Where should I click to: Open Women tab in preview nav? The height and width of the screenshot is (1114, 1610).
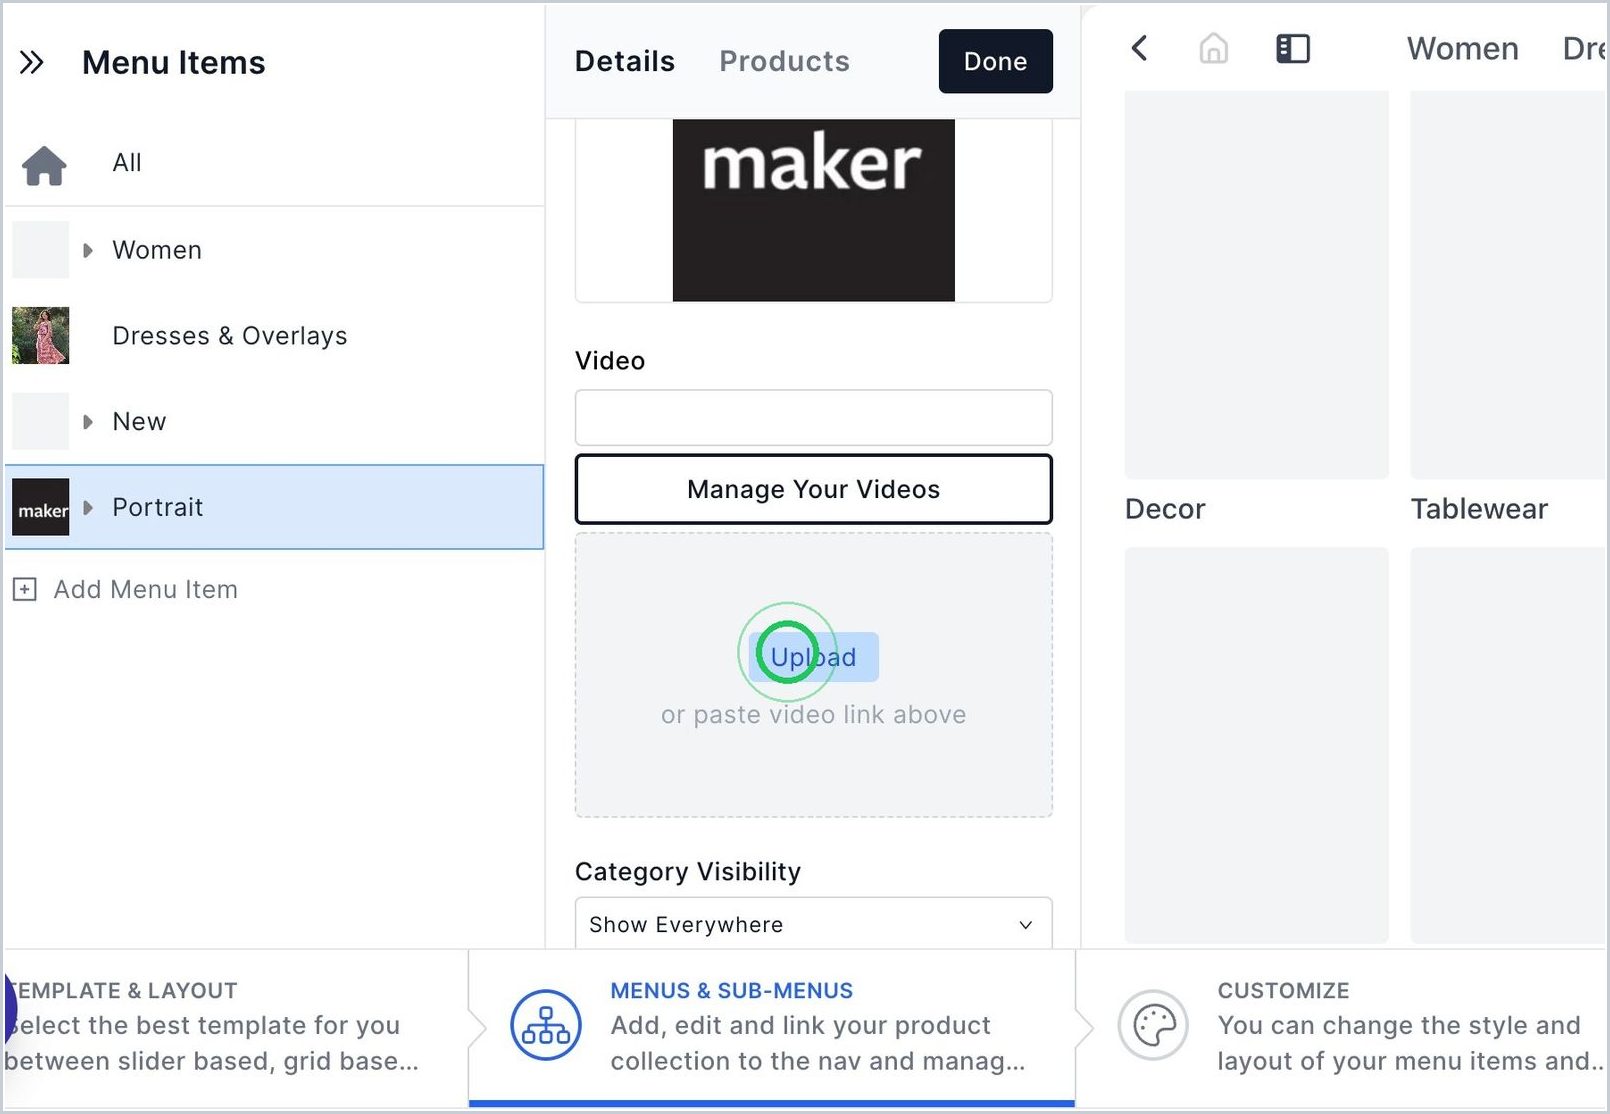click(1462, 48)
